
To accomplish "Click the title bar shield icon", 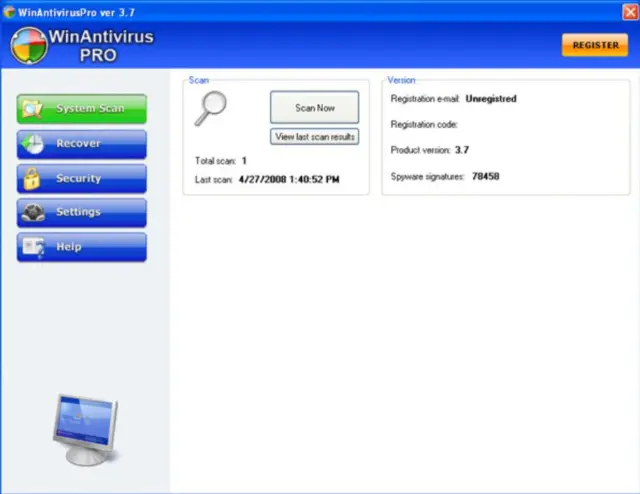I will (9, 12).
